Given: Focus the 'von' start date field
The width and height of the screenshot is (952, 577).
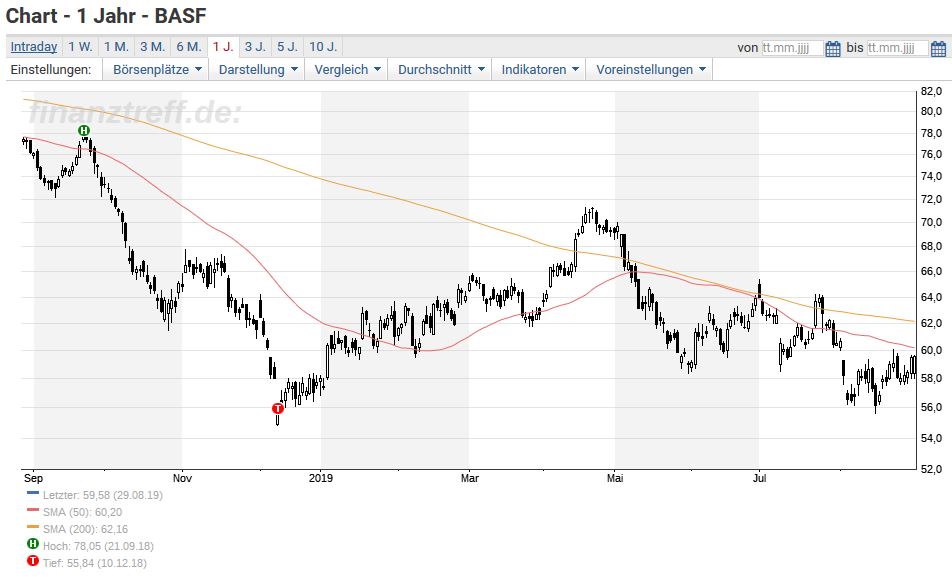Looking at the screenshot, I should 792,48.
